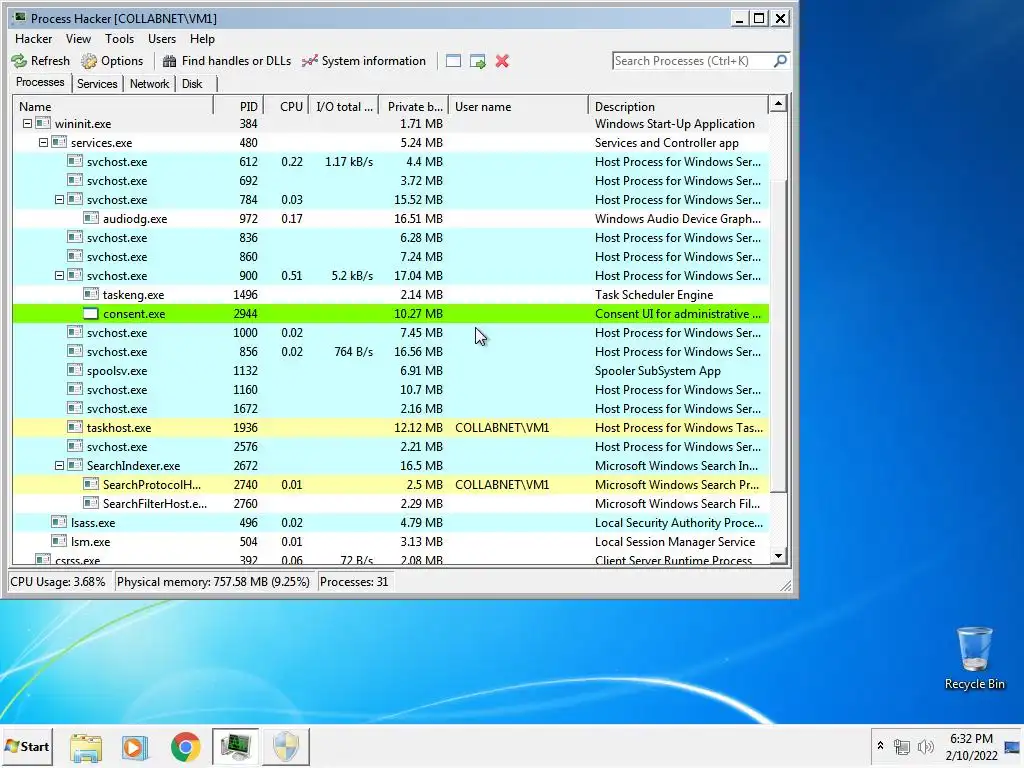Open Windows Explorer from taskbar
1024x768 pixels.
click(x=86, y=747)
